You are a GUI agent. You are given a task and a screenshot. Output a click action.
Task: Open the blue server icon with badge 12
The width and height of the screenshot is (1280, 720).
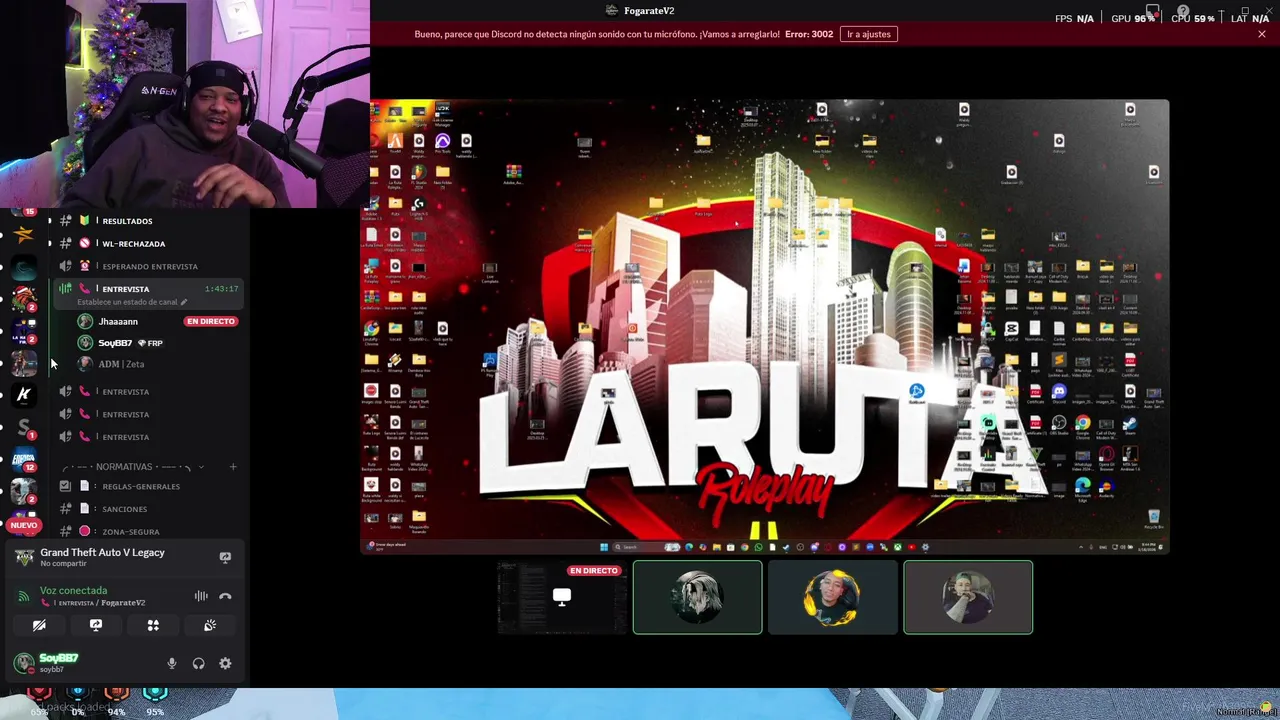click(x=24, y=459)
